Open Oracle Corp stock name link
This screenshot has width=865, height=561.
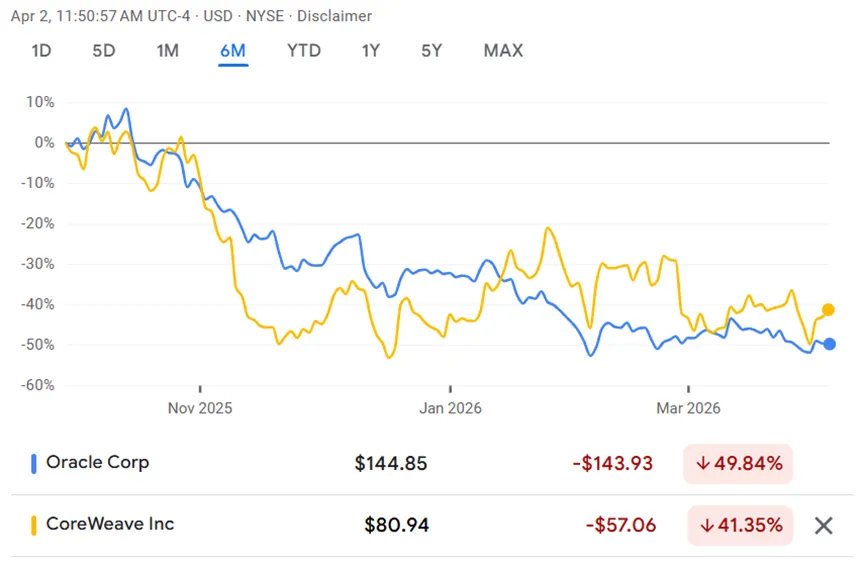coord(98,462)
